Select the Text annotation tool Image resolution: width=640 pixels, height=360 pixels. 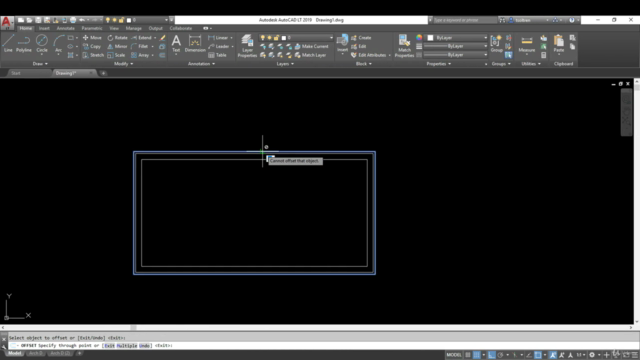pyautogui.click(x=176, y=43)
